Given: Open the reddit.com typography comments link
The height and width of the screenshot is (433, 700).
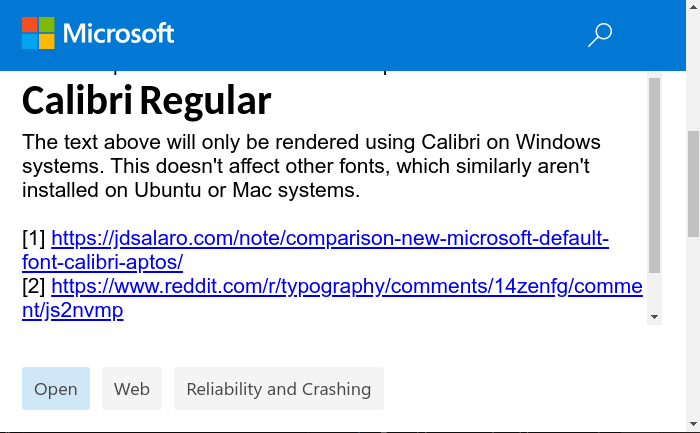Looking at the screenshot, I should pos(347,287).
